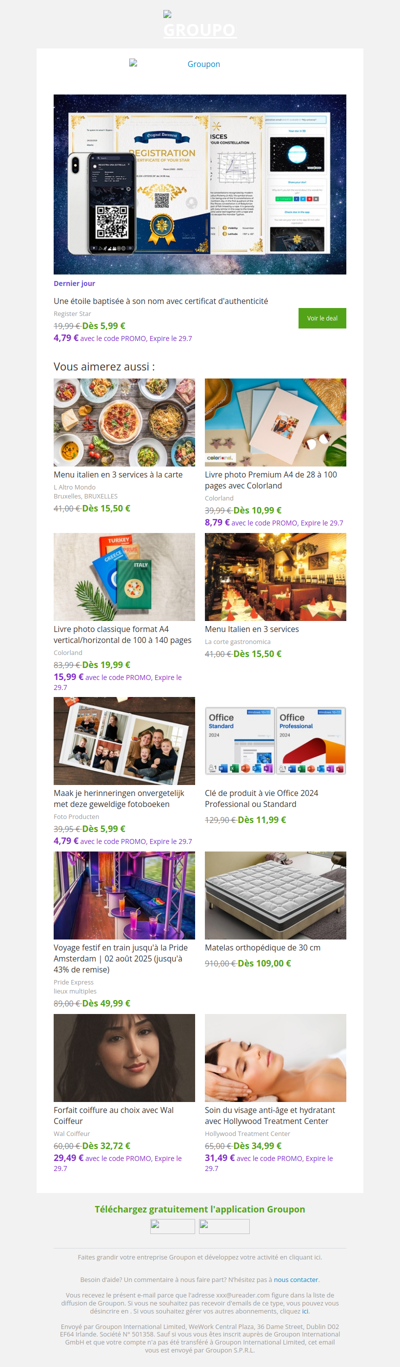Open the travel photo book image with Italy cover

[x=124, y=577]
